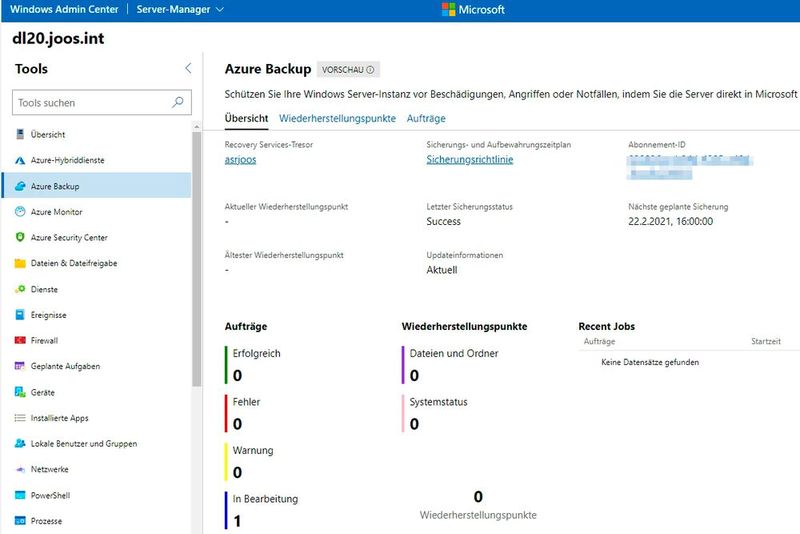Switch to the Aufträge tab
Viewport: 800px width, 534px height.
[x=426, y=118]
